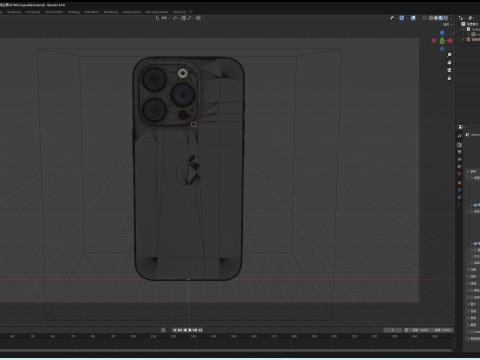Open the transform orientation dropdown in viewport header
480x360 pixels.
[x=162, y=18]
